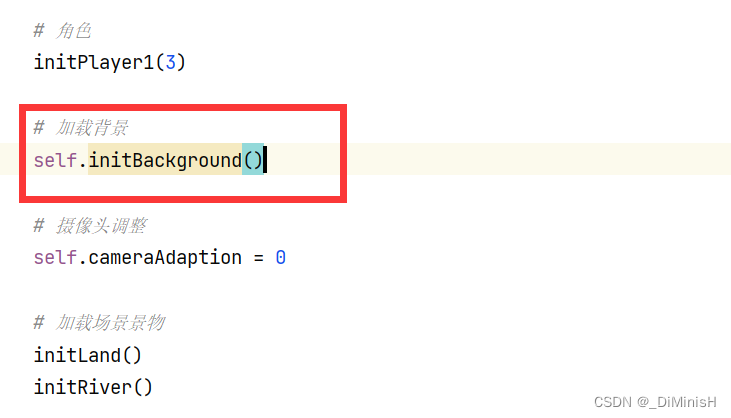Click 'self' keyword before initBackground
Viewport: 731px width, 418px height.
click(55, 160)
